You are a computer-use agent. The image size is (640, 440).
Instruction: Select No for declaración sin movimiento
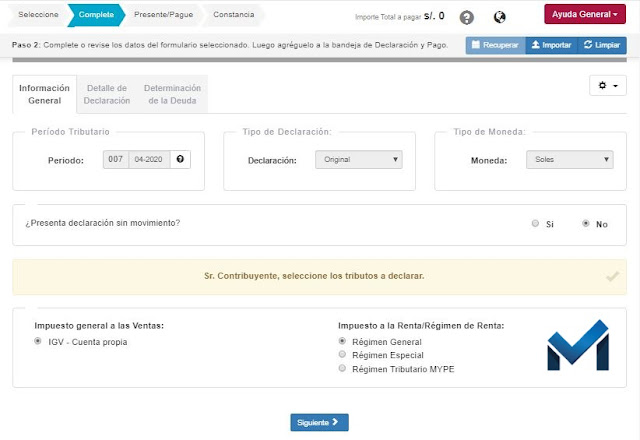(586, 223)
